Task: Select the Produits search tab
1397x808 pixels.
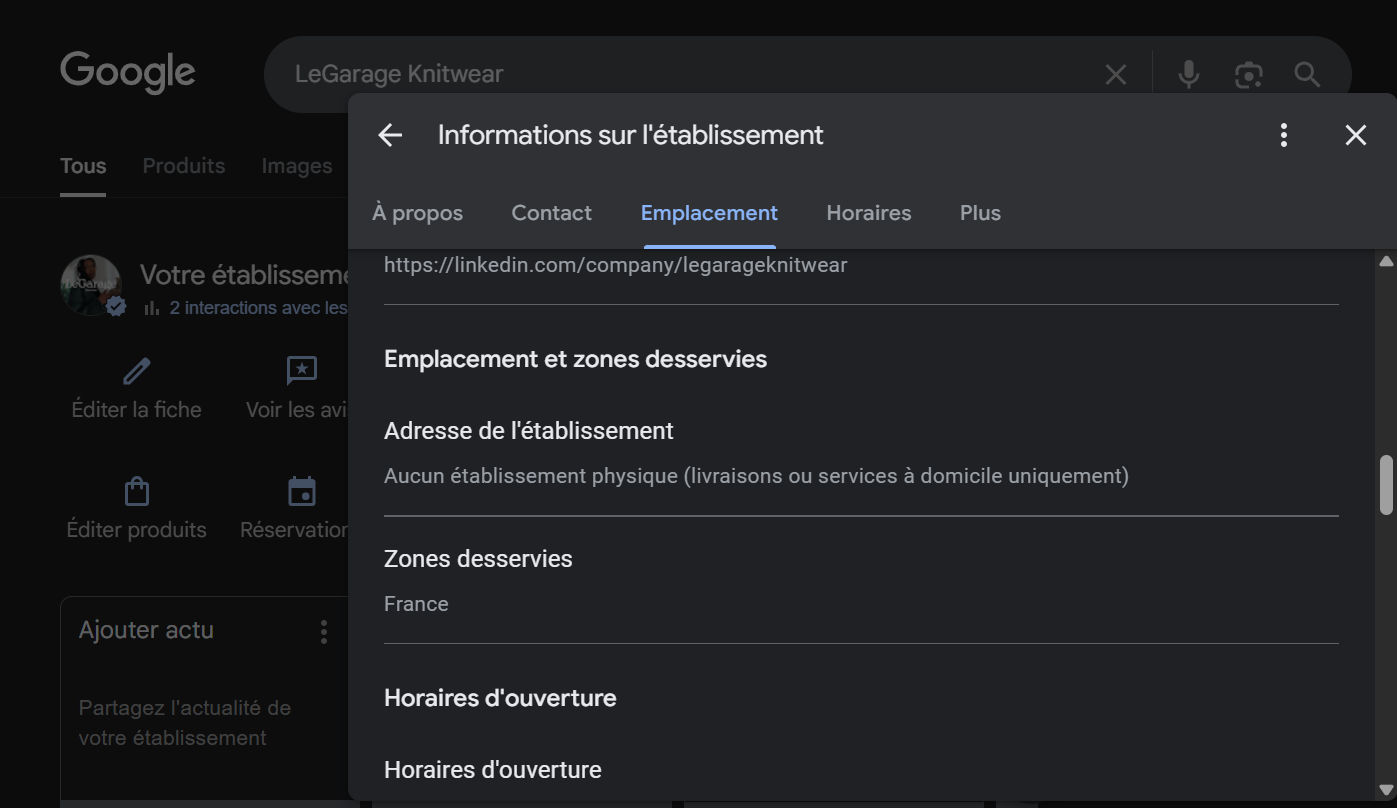Action: (183, 166)
